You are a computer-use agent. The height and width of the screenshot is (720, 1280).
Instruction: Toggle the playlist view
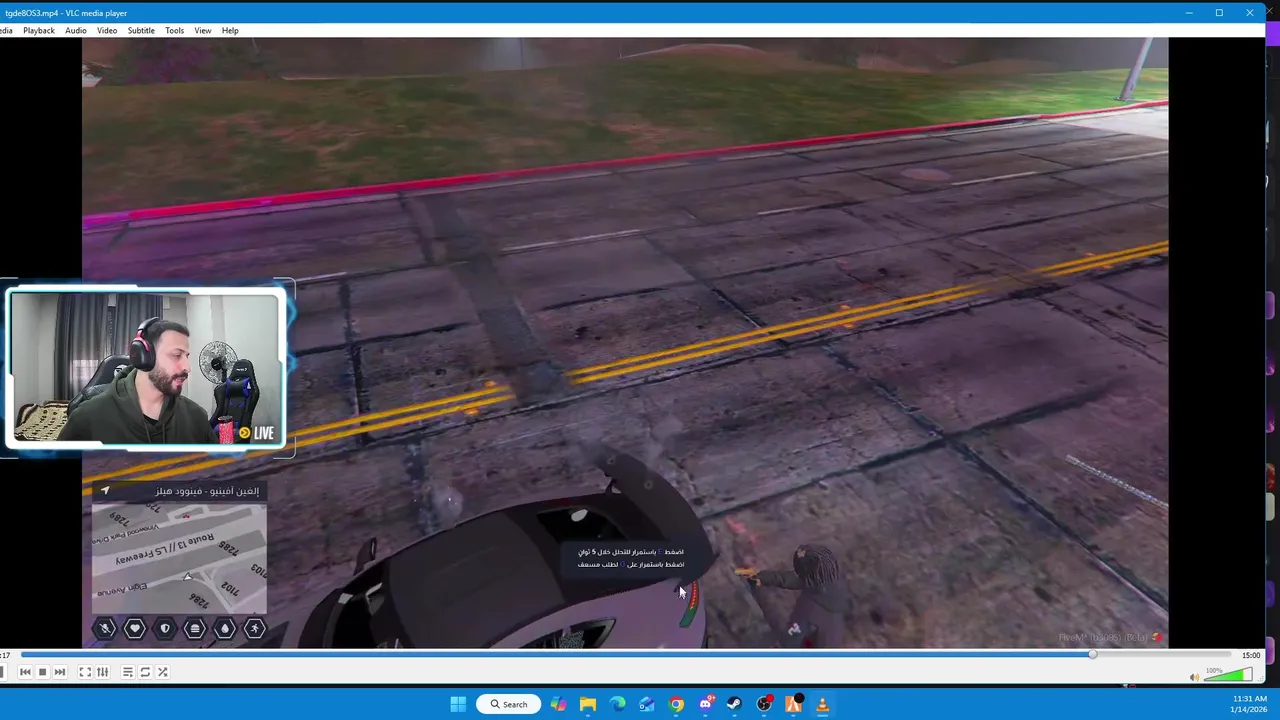pyautogui.click(x=128, y=672)
